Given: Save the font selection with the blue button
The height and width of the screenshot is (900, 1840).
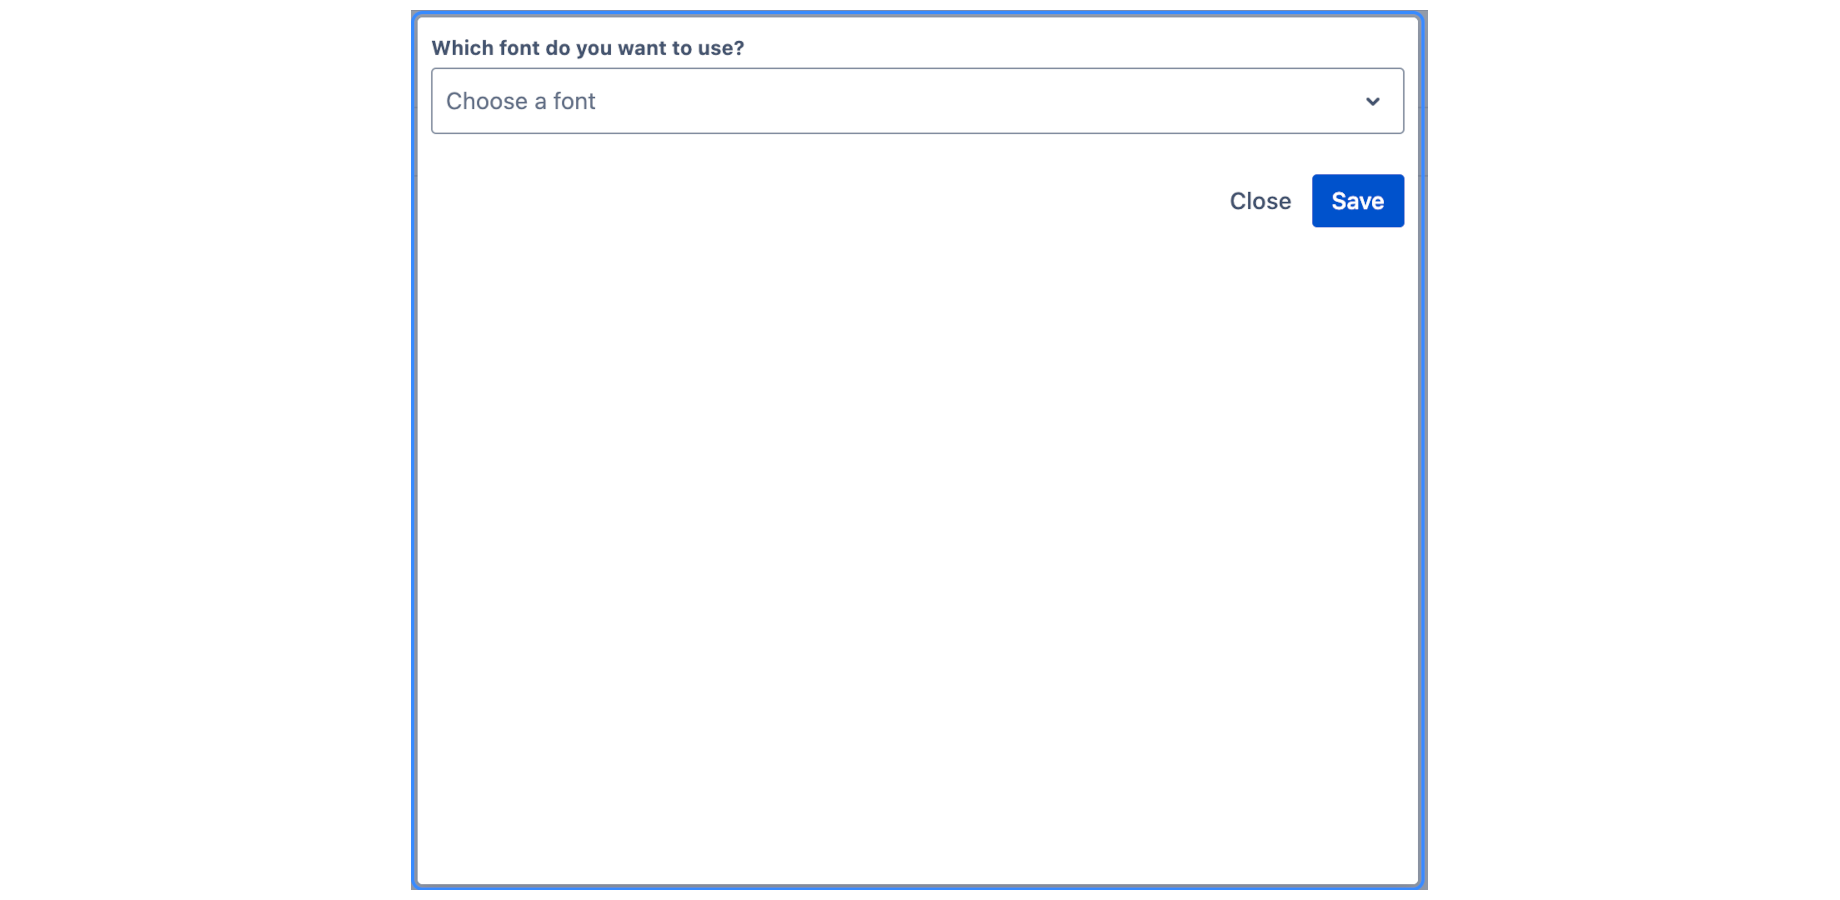Looking at the screenshot, I should pos(1357,201).
